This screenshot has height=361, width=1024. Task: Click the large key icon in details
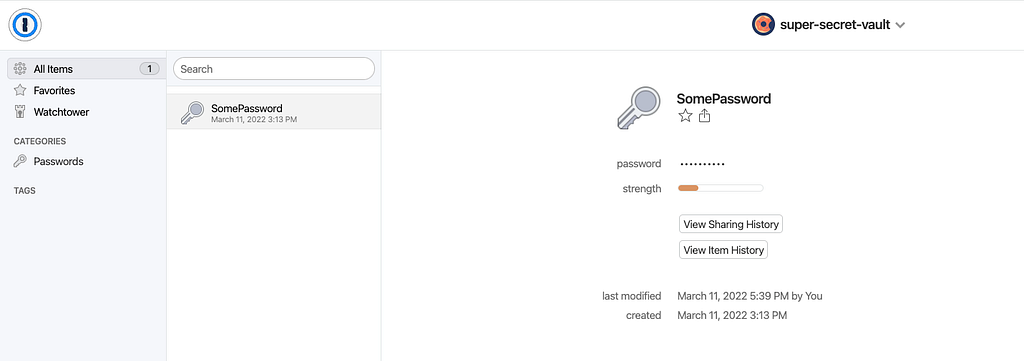click(x=635, y=107)
